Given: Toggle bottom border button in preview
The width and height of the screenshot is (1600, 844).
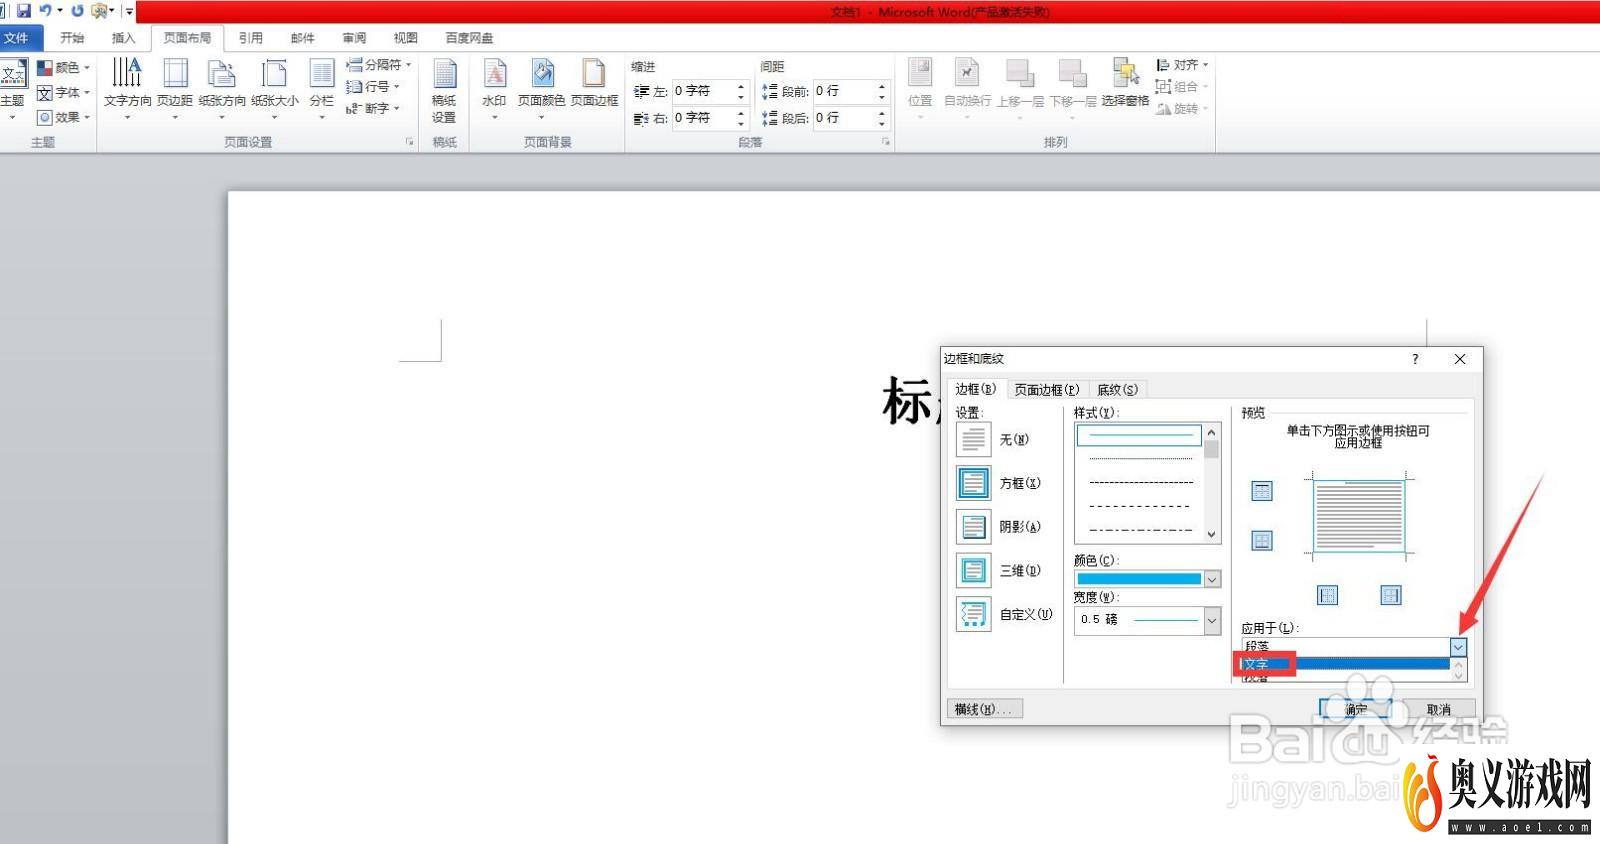Looking at the screenshot, I should (1262, 541).
